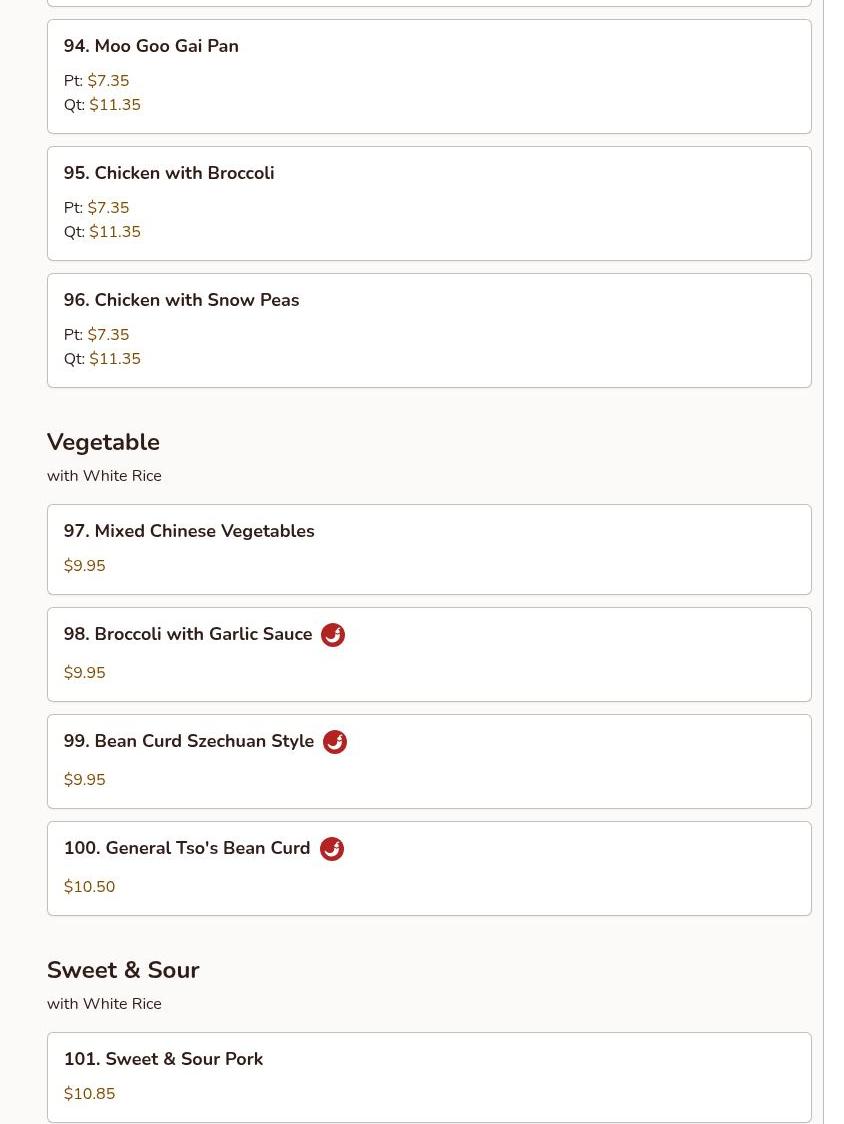Viewport: 844px width, 1124px height.
Task: Click the $10.85 price for Sweet & Sour Pork
Action: click(90, 1094)
